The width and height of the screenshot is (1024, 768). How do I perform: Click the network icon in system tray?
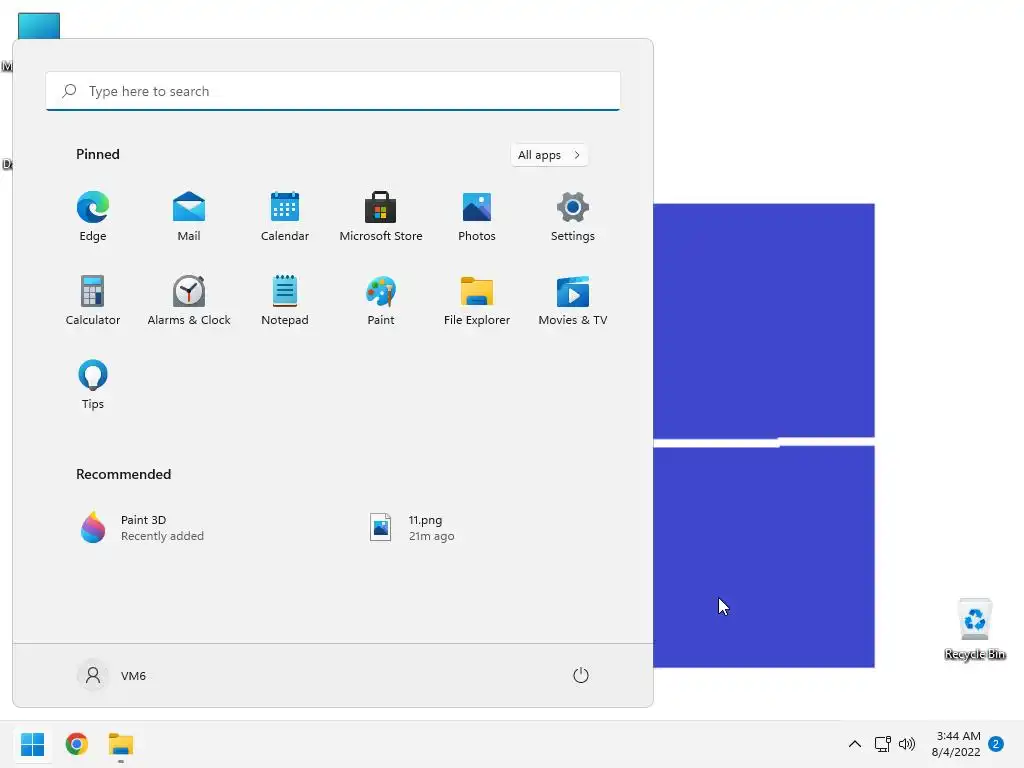pyautogui.click(x=882, y=744)
